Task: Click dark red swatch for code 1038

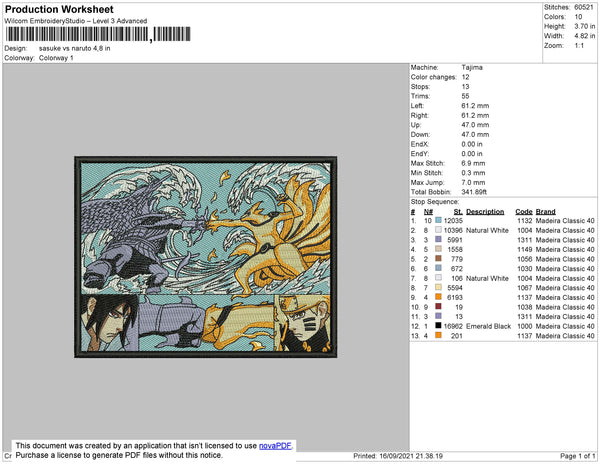Action: 438,306
